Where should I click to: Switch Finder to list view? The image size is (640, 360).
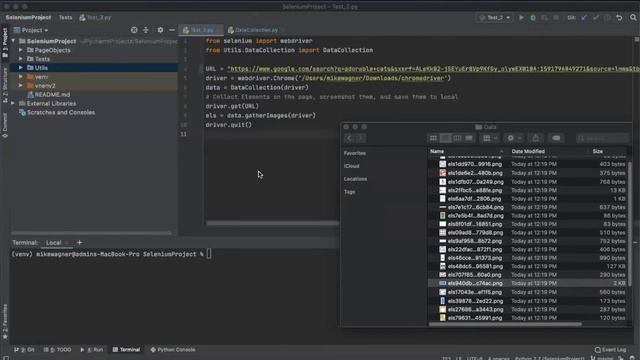445,138
